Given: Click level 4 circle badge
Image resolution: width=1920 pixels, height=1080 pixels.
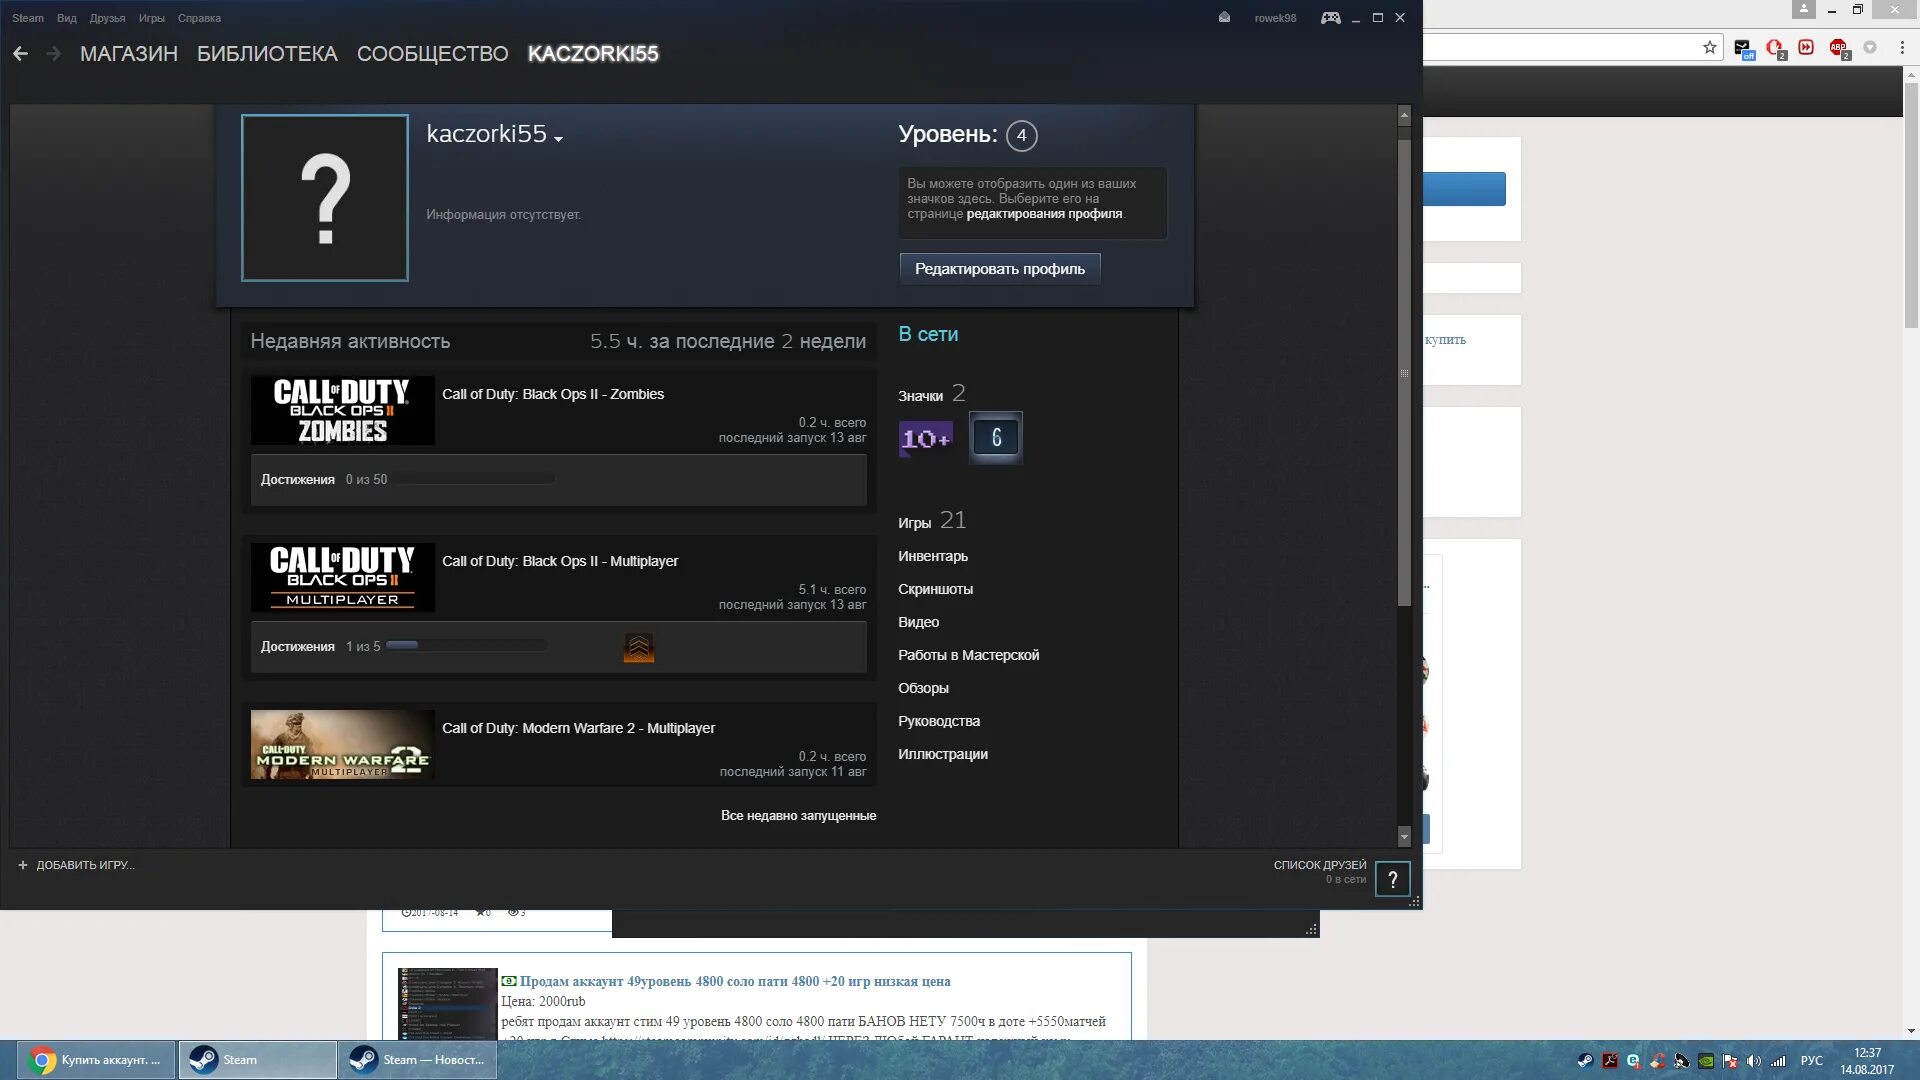Looking at the screenshot, I should [1021, 136].
